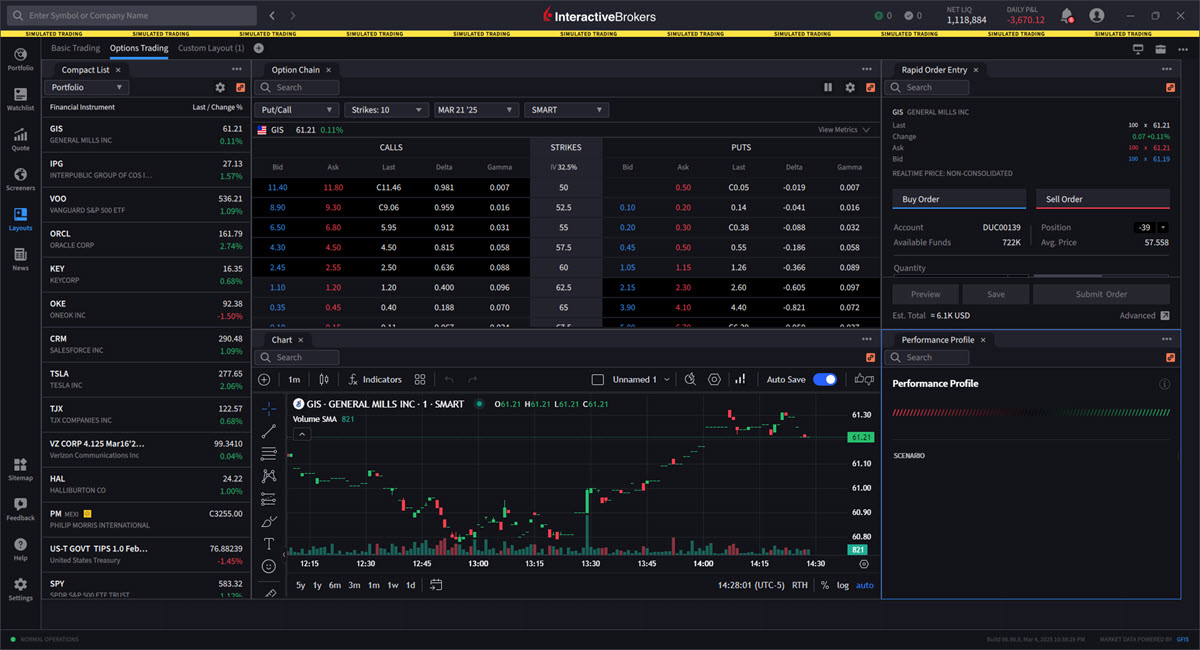Click the 60 strike row cell

(564, 268)
